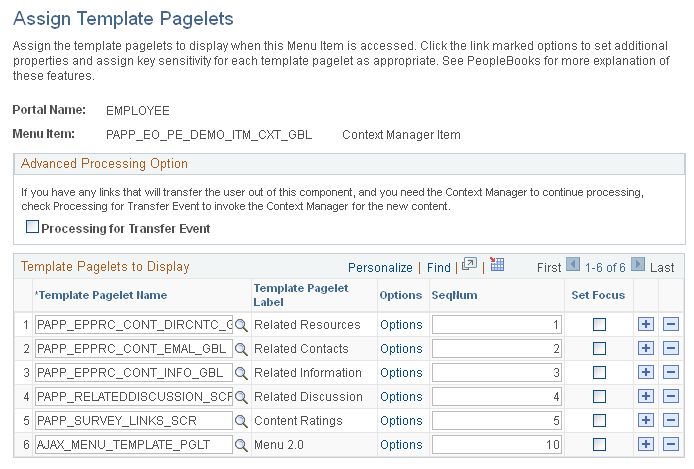Screen dimensions: 694x469
Task: Download grid to spreadsheet icon
Action: (497, 264)
